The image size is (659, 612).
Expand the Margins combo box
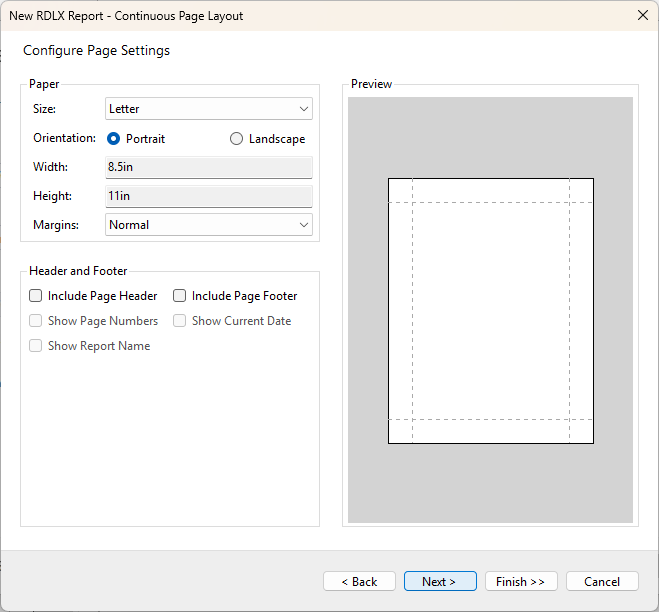click(208, 225)
